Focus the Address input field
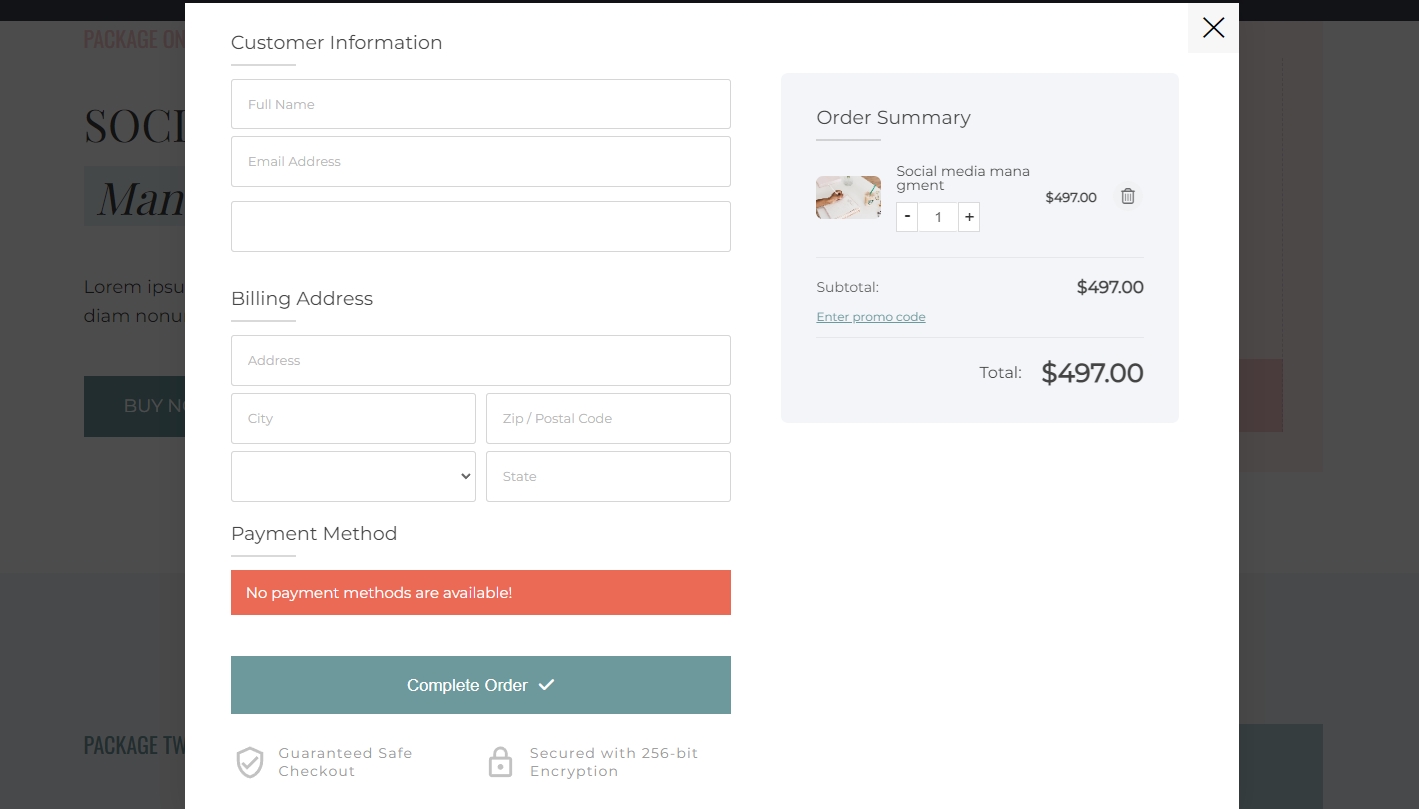 point(480,361)
